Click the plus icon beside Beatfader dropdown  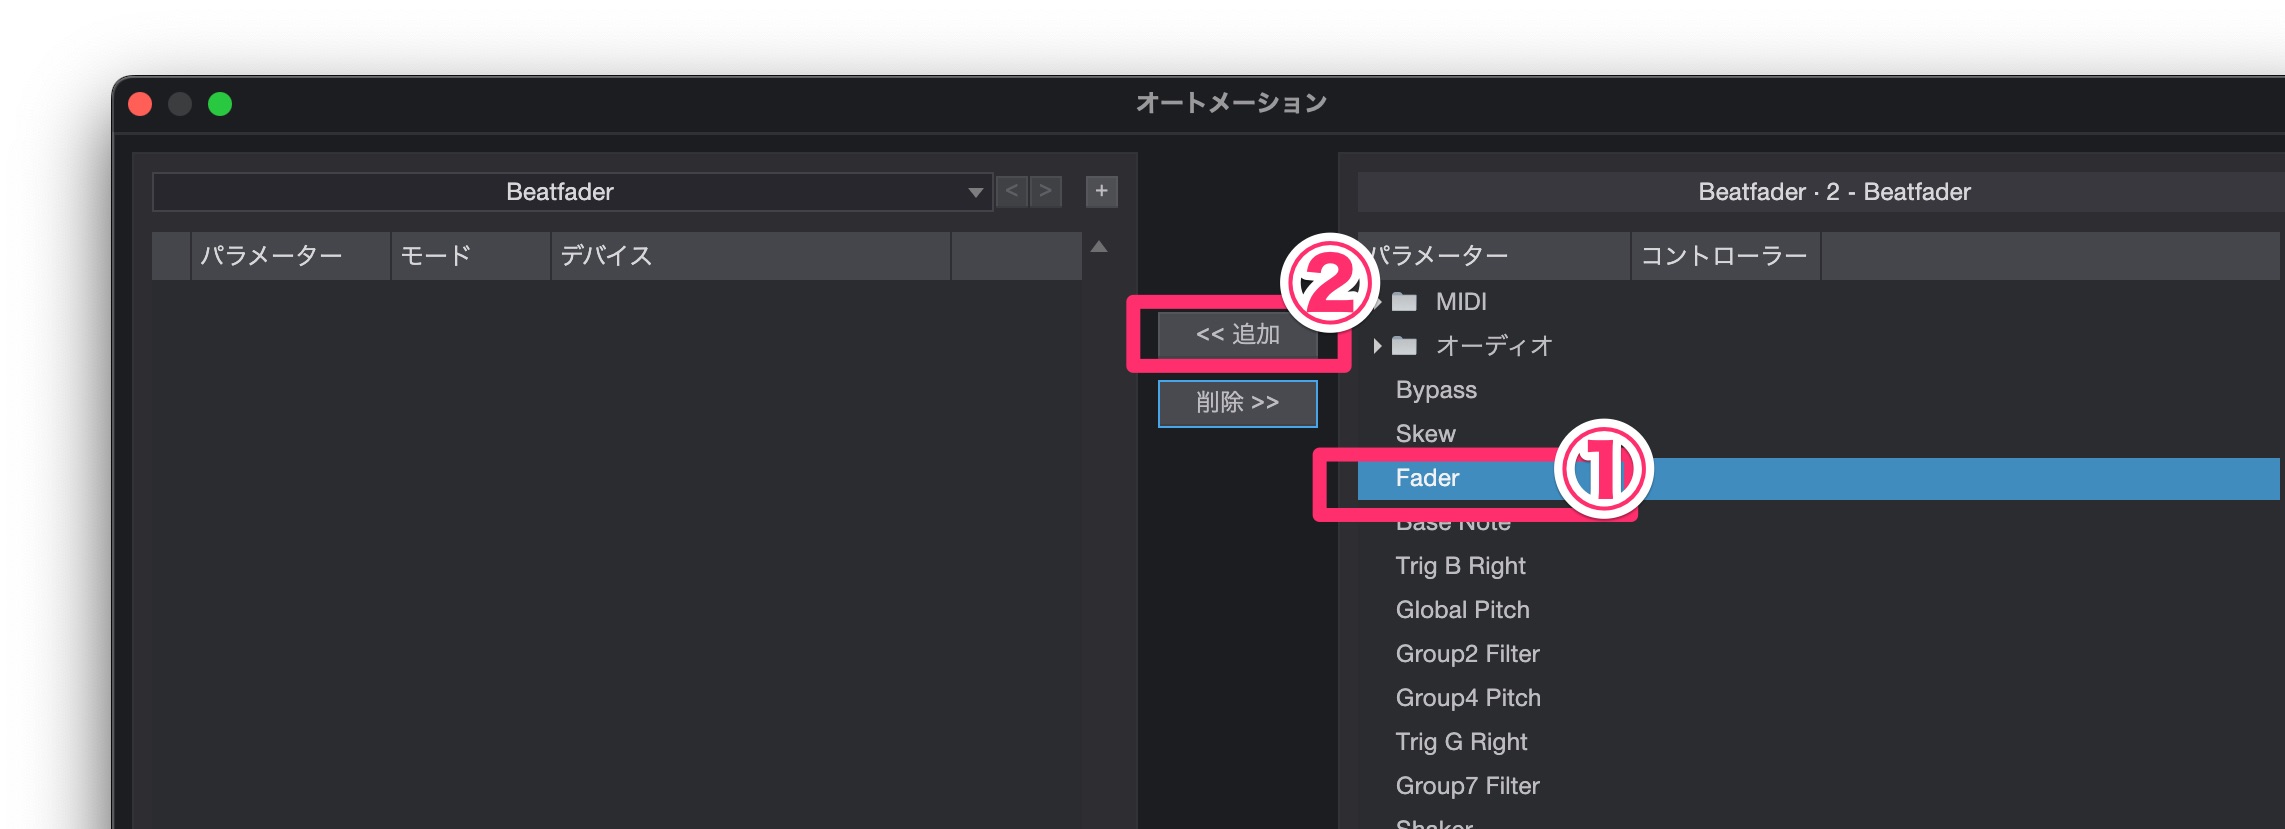tap(1101, 191)
